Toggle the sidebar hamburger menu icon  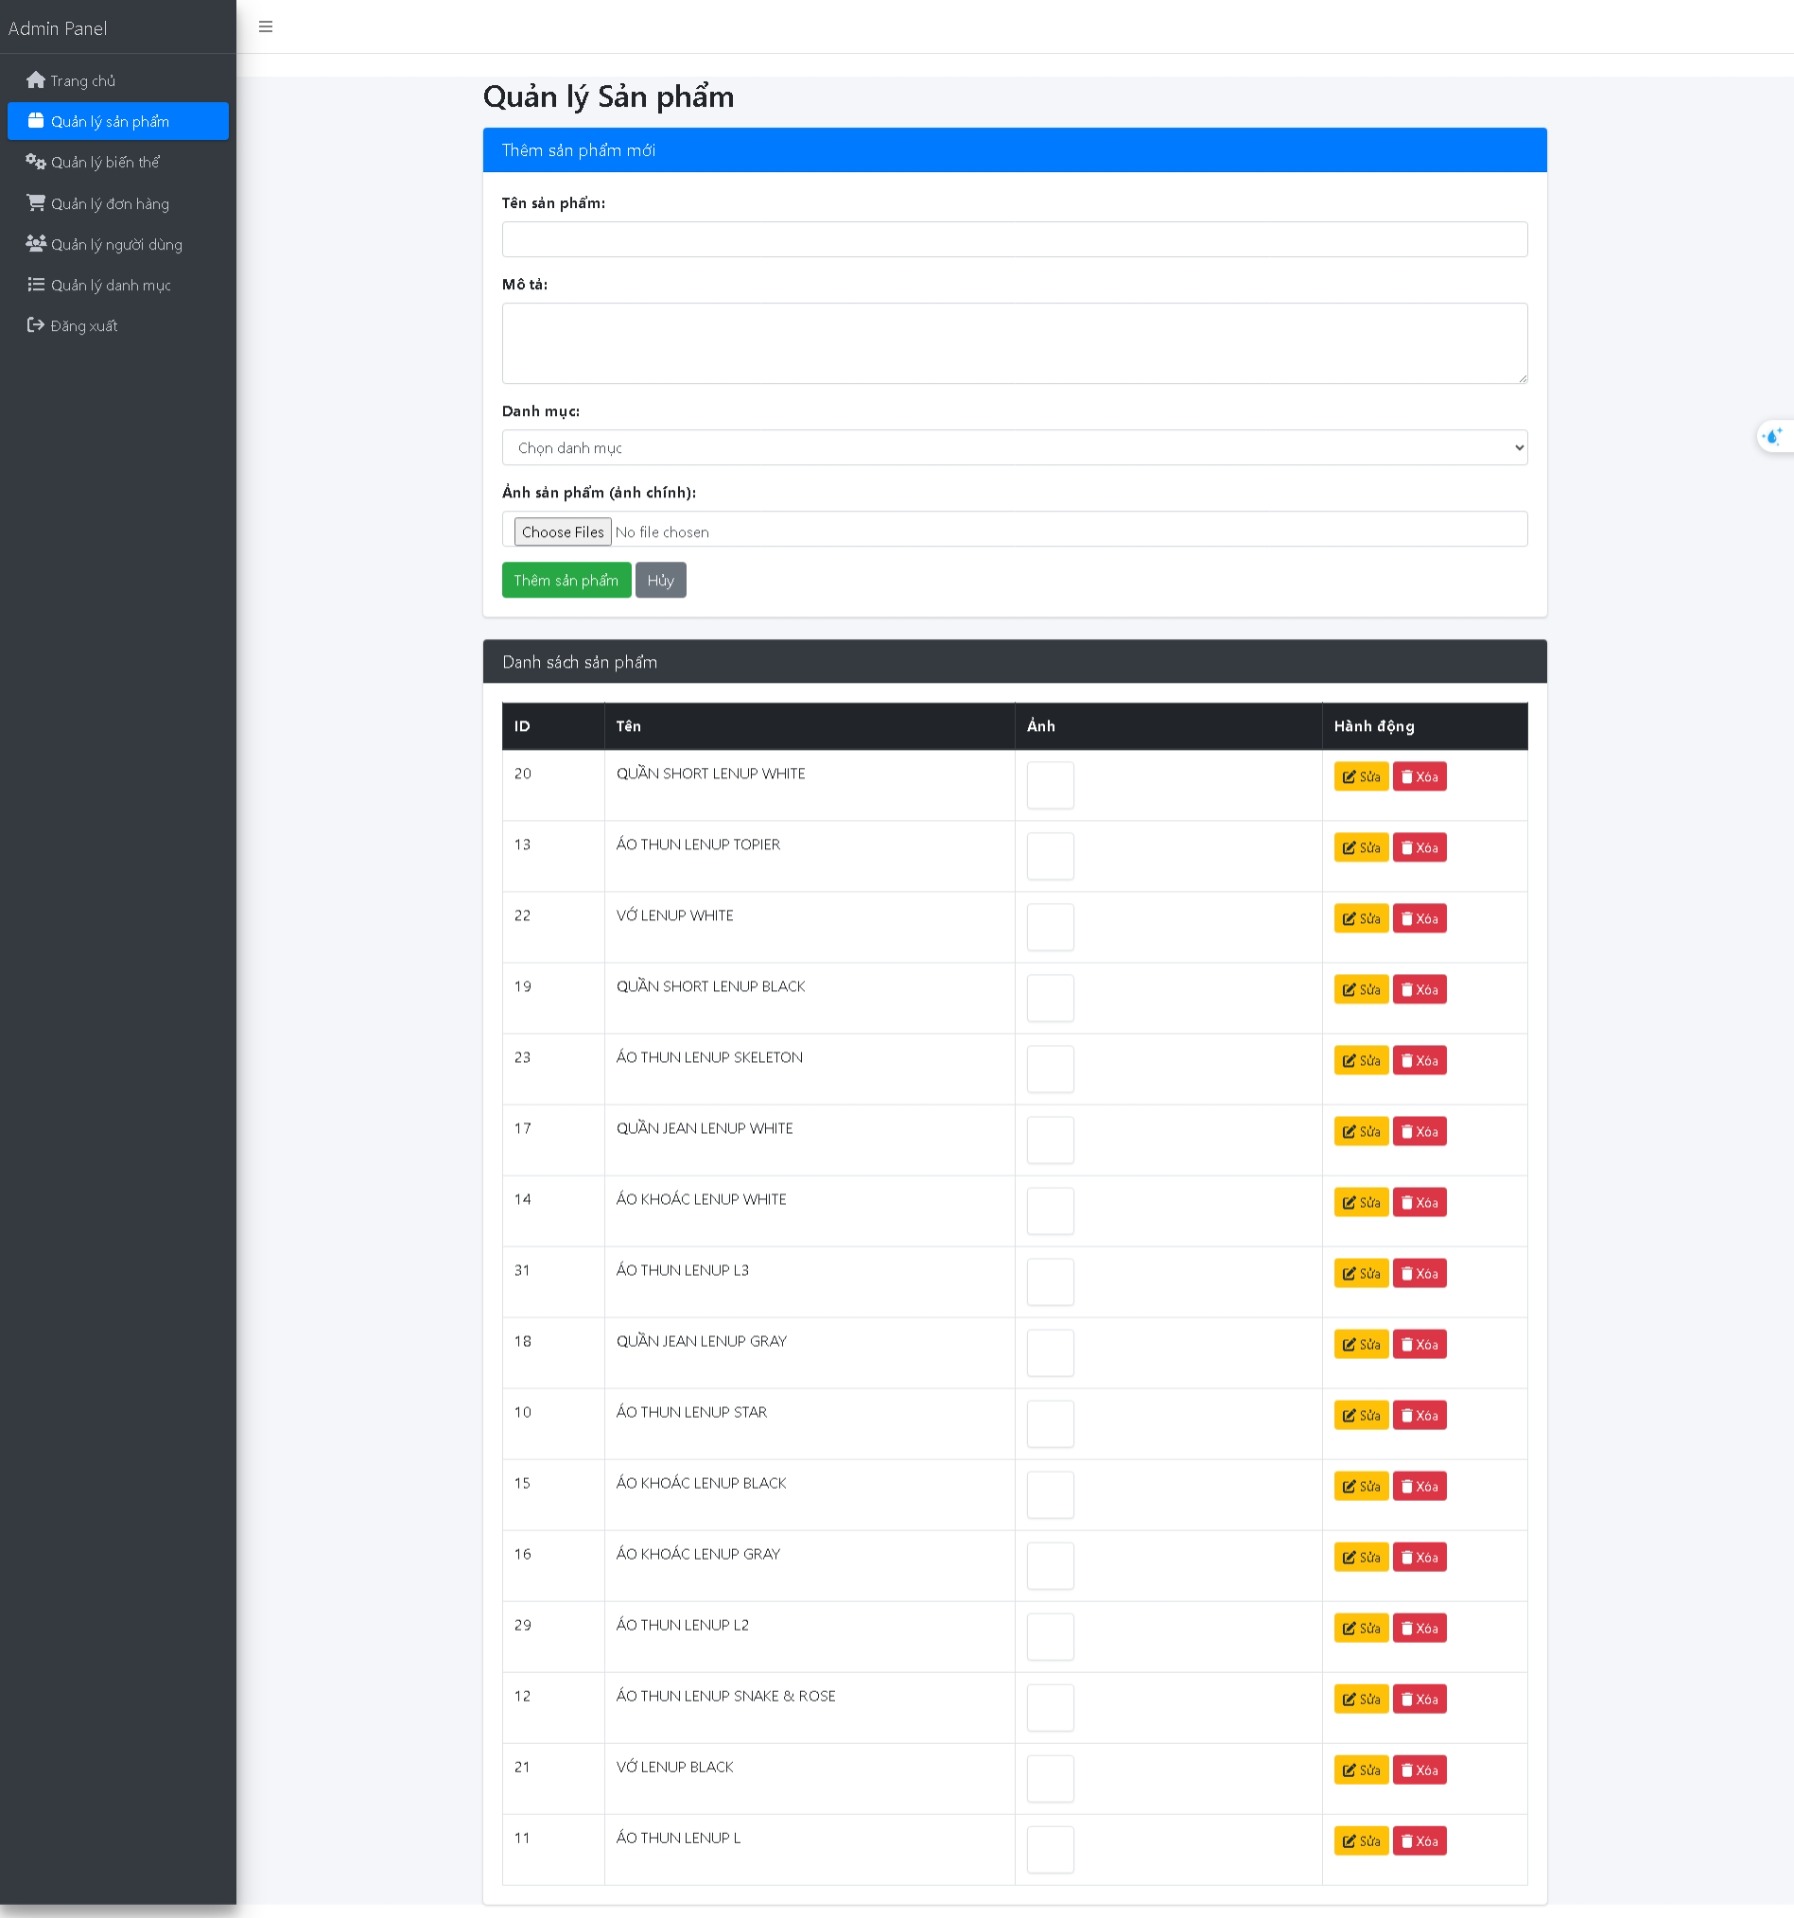266,27
